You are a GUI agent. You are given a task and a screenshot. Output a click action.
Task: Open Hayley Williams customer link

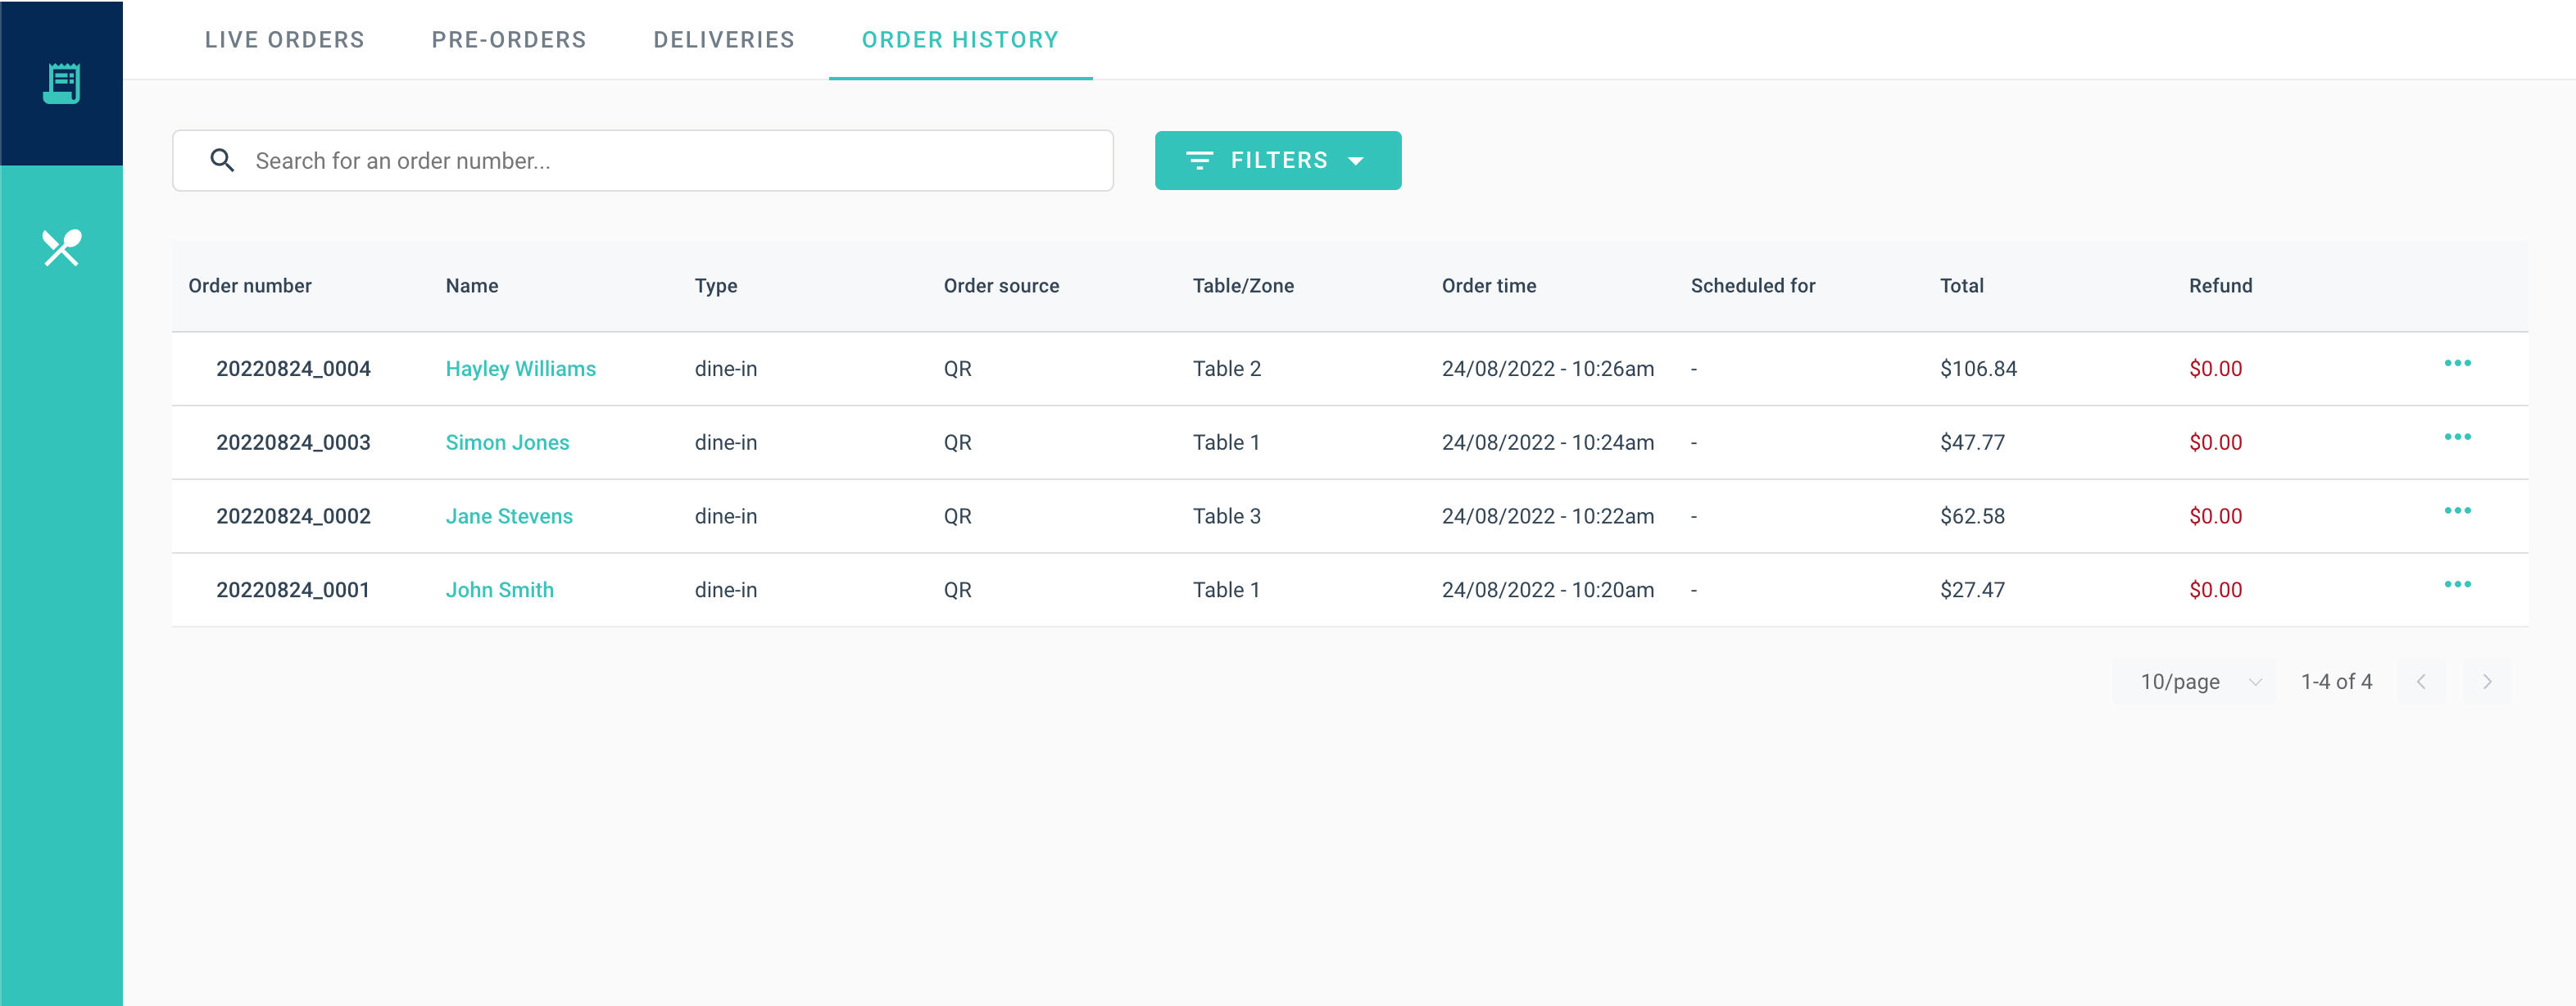(520, 369)
